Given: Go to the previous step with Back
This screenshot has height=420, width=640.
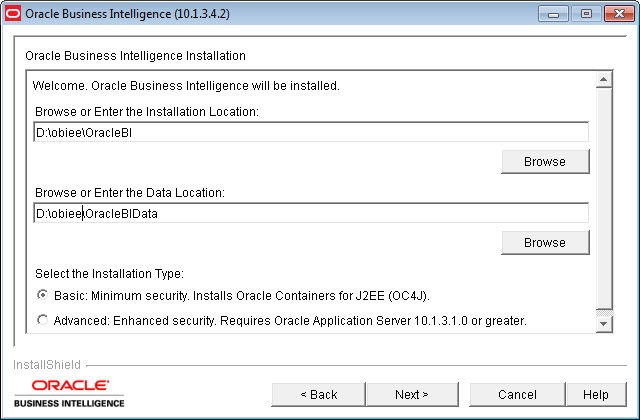Looking at the screenshot, I should click(x=318, y=395).
